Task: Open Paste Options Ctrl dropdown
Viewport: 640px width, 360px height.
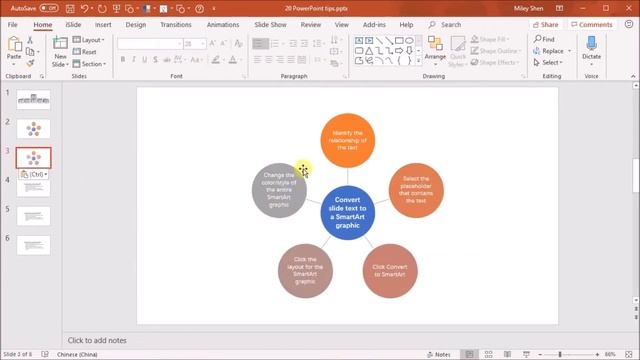Action: pyautogui.click(x=34, y=174)
